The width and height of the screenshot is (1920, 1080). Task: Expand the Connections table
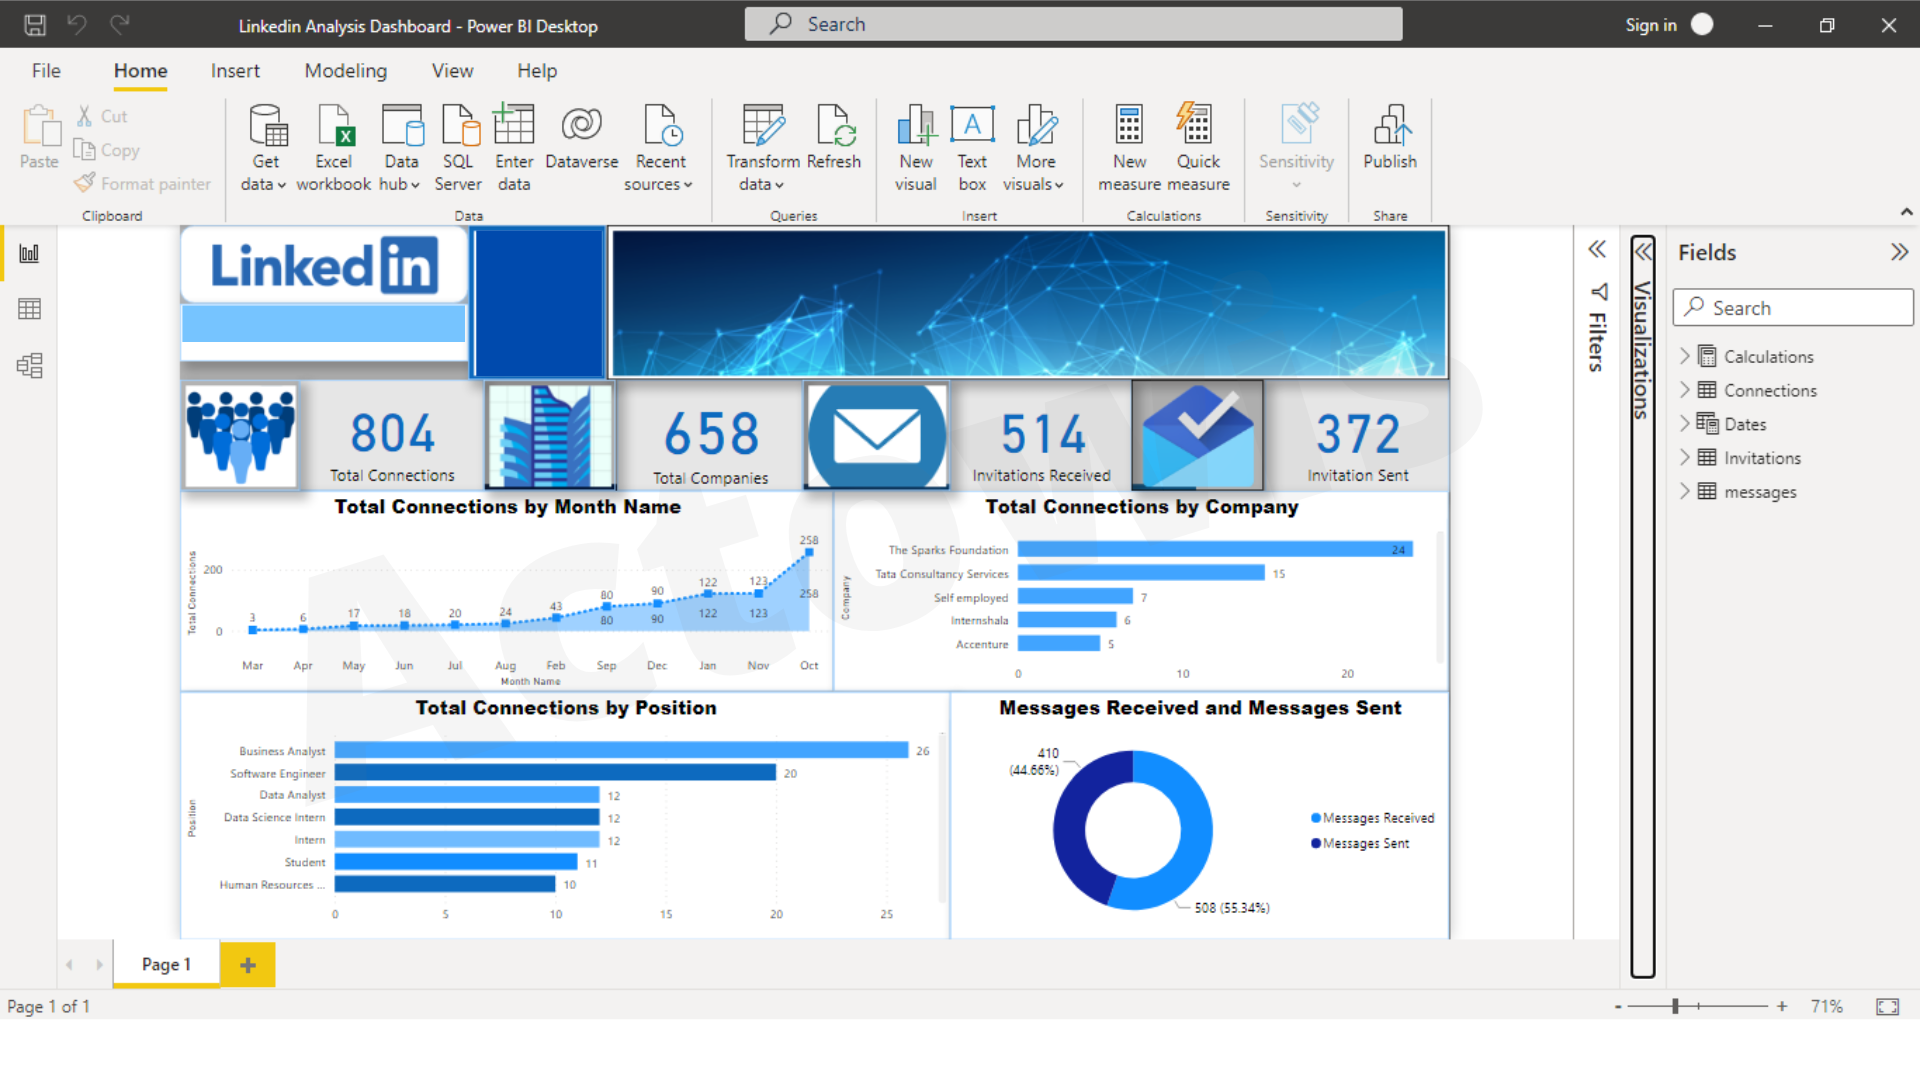tap(1685, 389)
